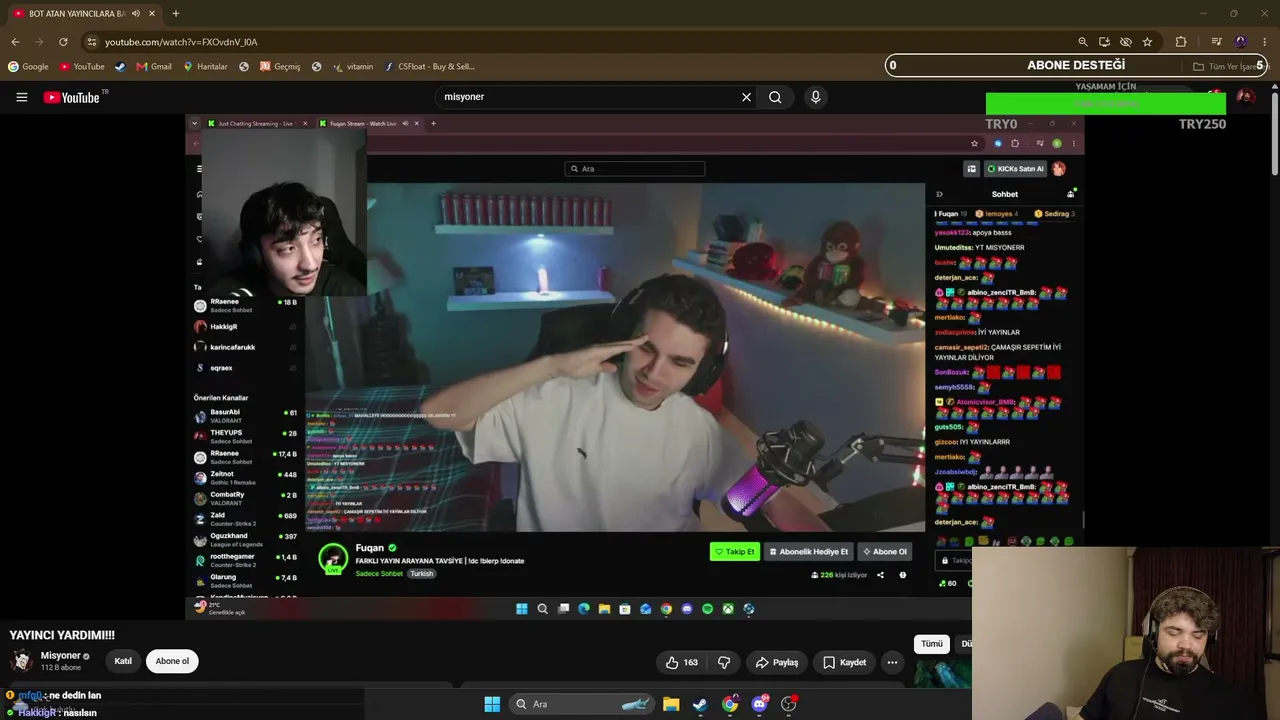Dislike the video

(724, 662)
